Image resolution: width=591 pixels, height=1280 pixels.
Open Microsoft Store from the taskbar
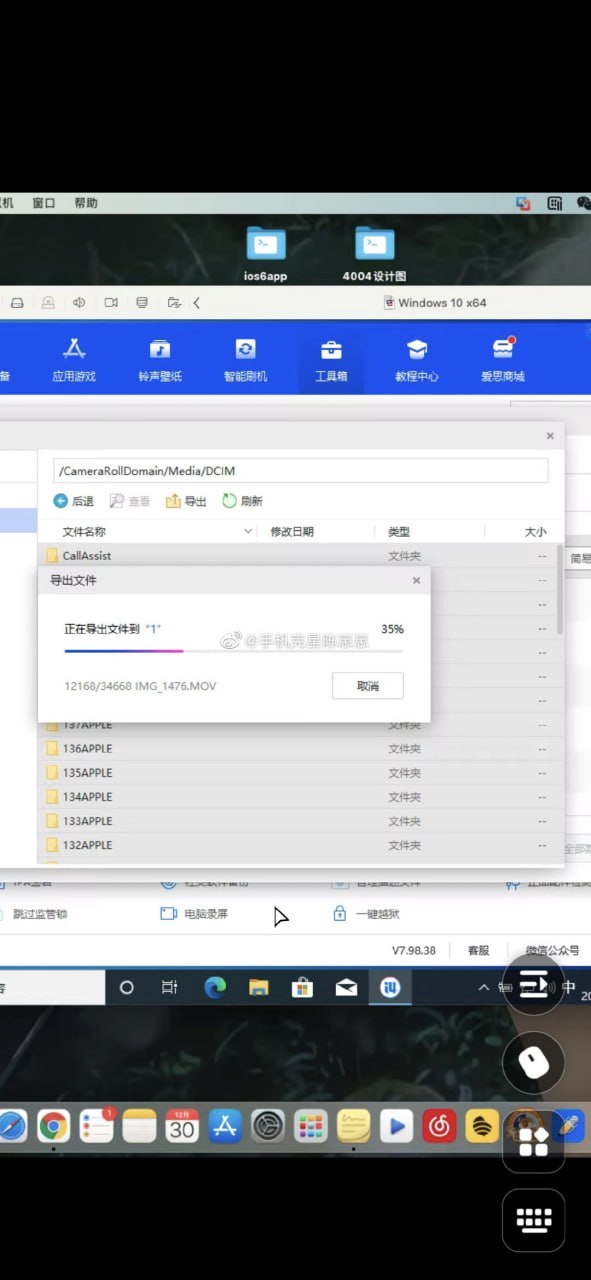[302, 987]
